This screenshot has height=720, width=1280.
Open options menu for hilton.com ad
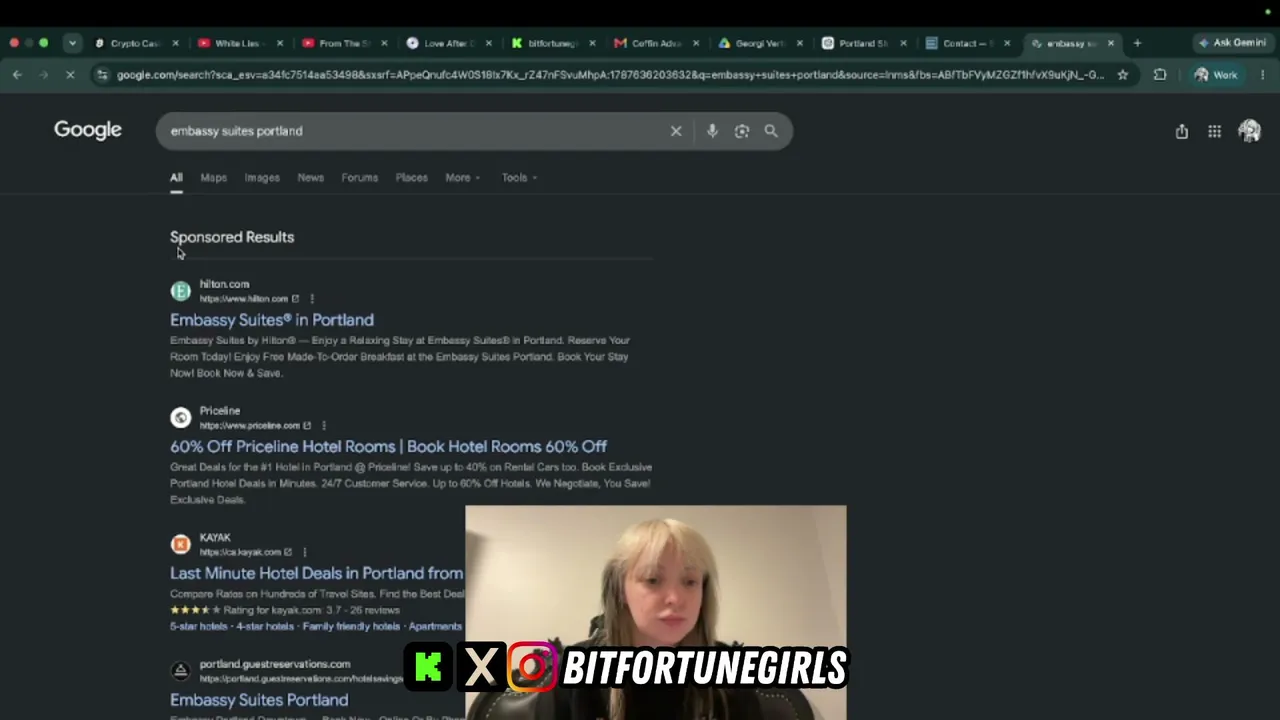click(x=312, y=299)
